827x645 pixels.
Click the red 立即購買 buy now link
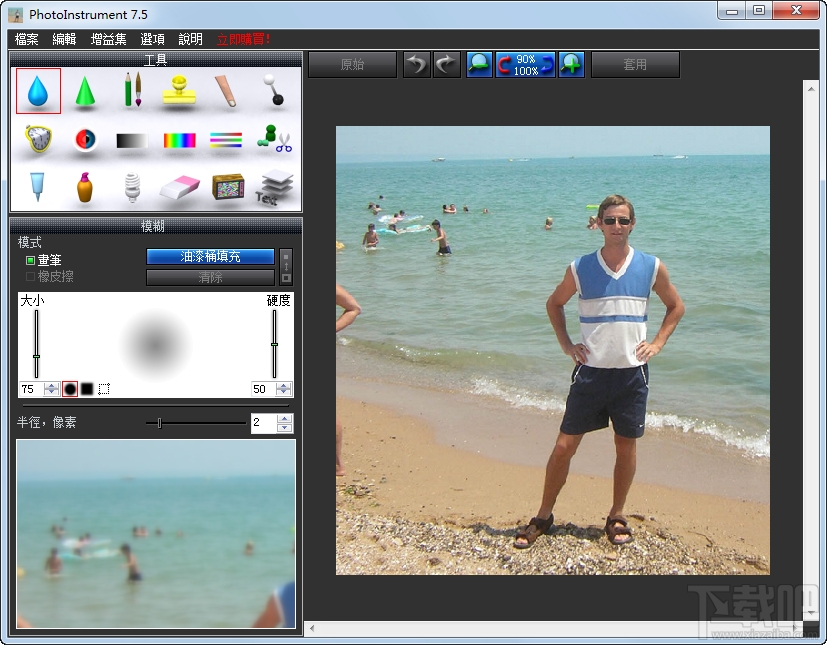click(x=244, y=39)
